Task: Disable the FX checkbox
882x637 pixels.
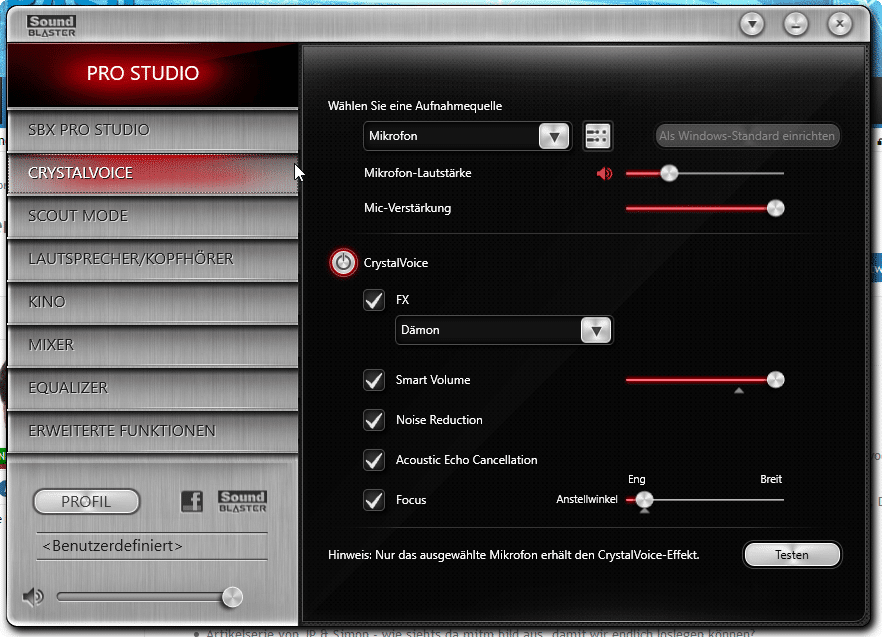Action: 374,300
